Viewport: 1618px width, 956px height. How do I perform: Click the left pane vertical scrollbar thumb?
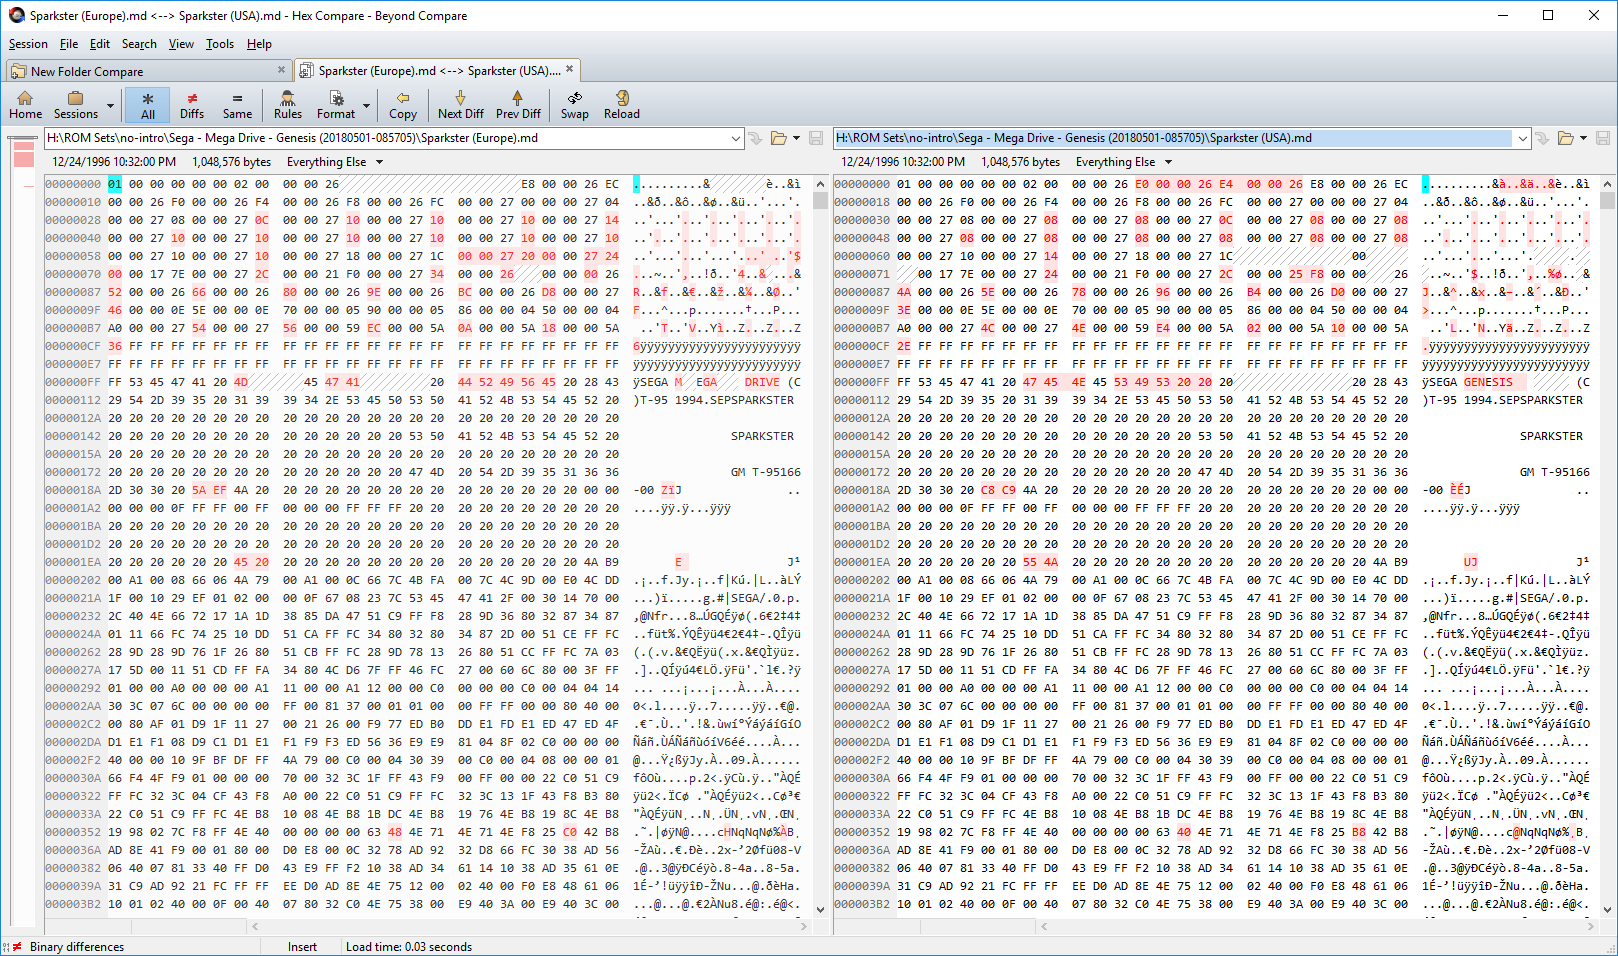[820, 200]
